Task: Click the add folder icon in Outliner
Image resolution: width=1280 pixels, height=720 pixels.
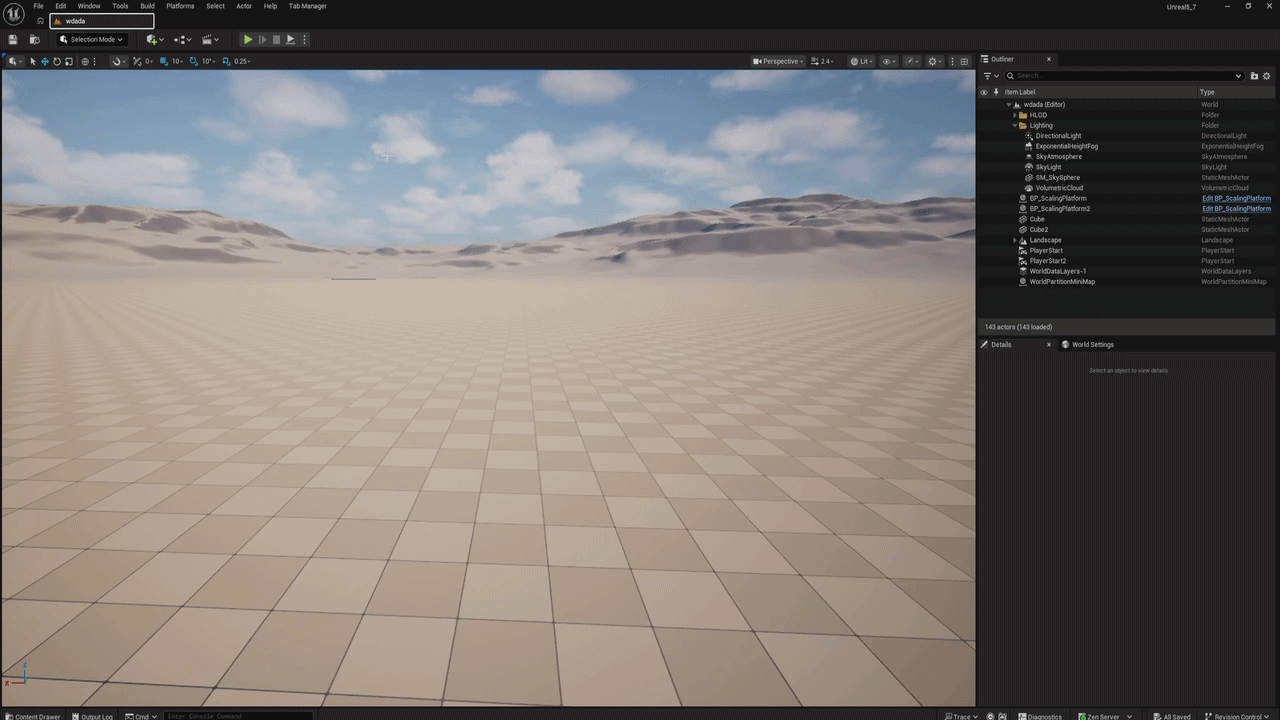Action: coord(1254,76)
